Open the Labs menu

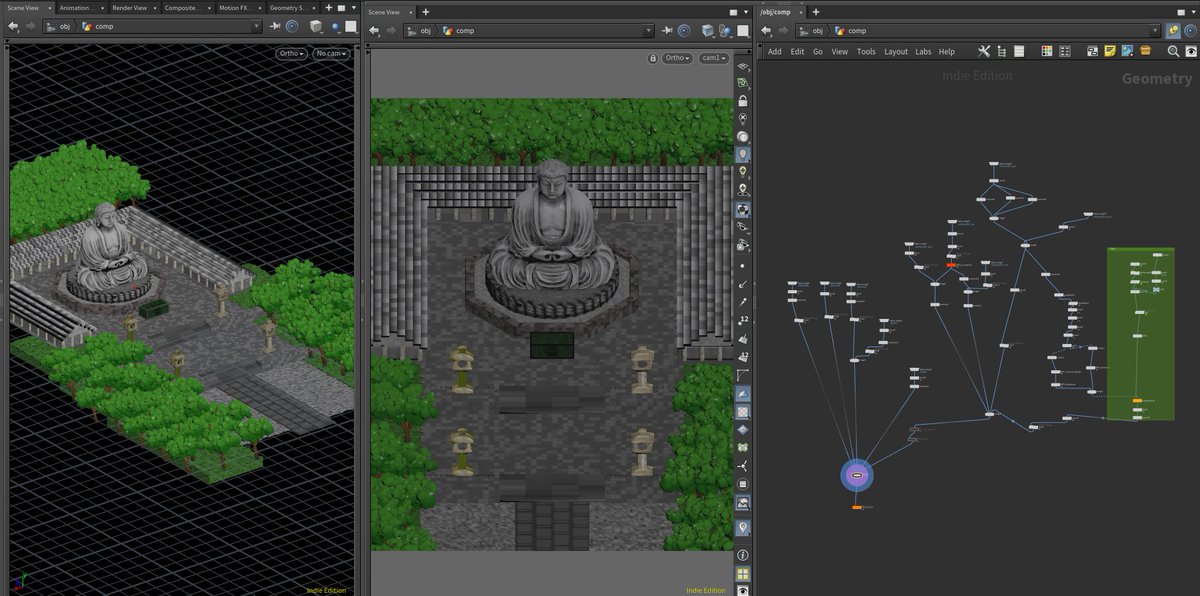pos(923,52)
